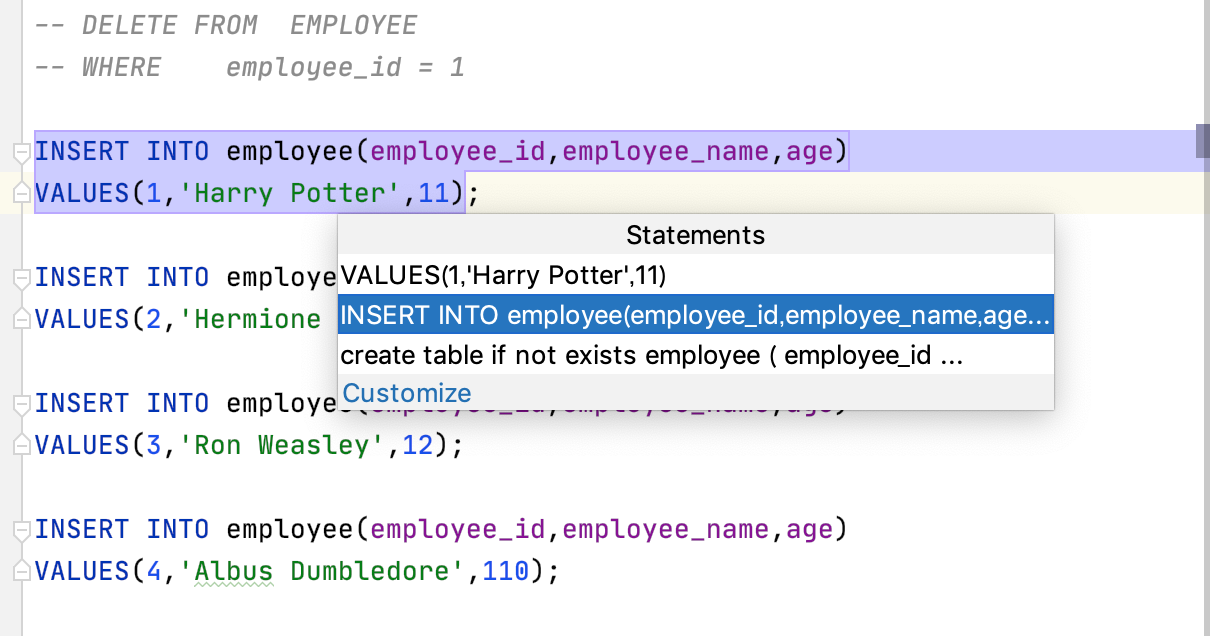Image resolution: width=1210 pixels, height=636 pixels.
Task: Click the comment -- WHERE employee_id = 1
Action: [250, 67]
